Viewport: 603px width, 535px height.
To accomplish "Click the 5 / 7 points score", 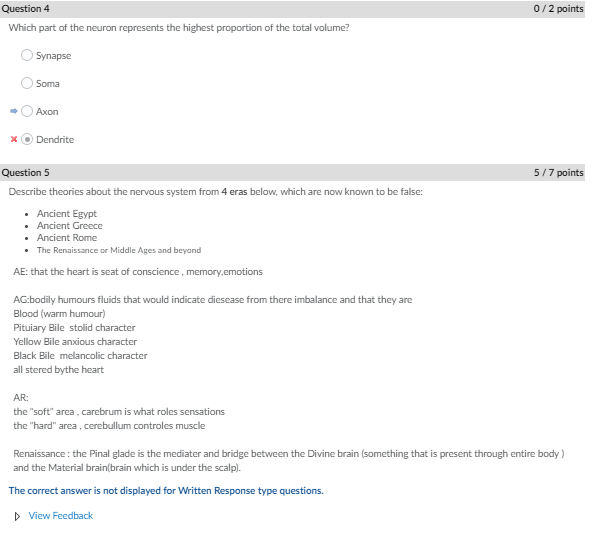I will pyautogui.click(x=559, y=173).
